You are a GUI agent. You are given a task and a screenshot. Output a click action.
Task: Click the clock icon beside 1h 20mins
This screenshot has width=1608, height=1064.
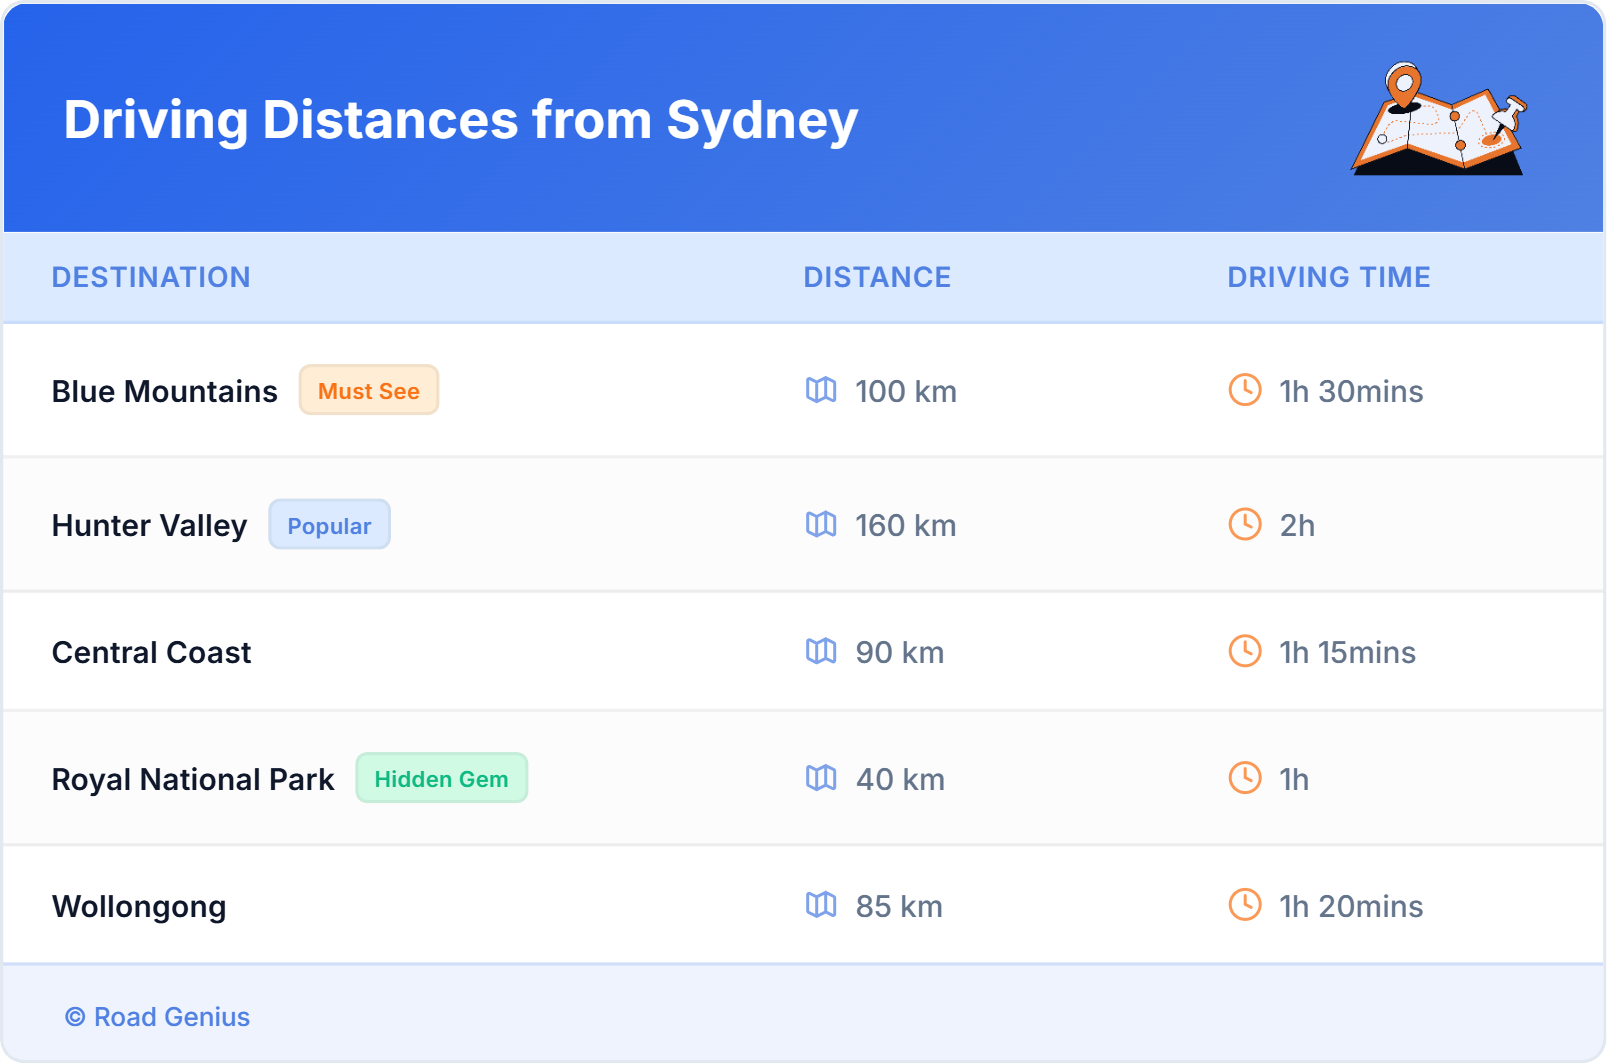[1244, 905]
